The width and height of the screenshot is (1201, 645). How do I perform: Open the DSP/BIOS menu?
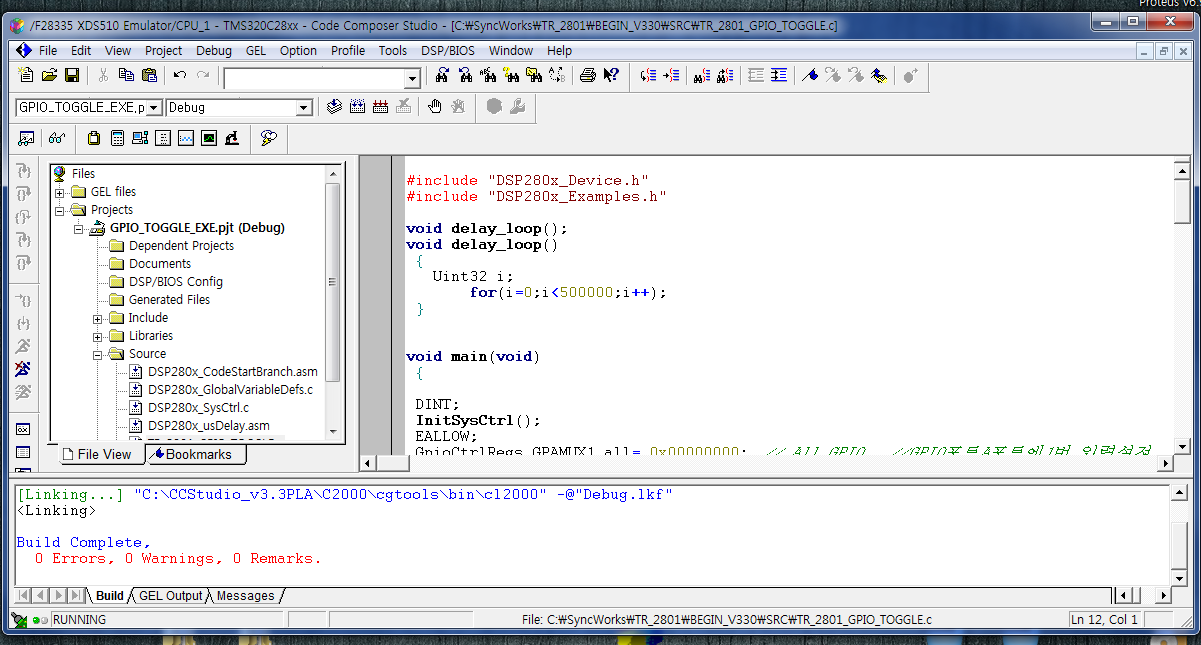(x=446, y=50)
